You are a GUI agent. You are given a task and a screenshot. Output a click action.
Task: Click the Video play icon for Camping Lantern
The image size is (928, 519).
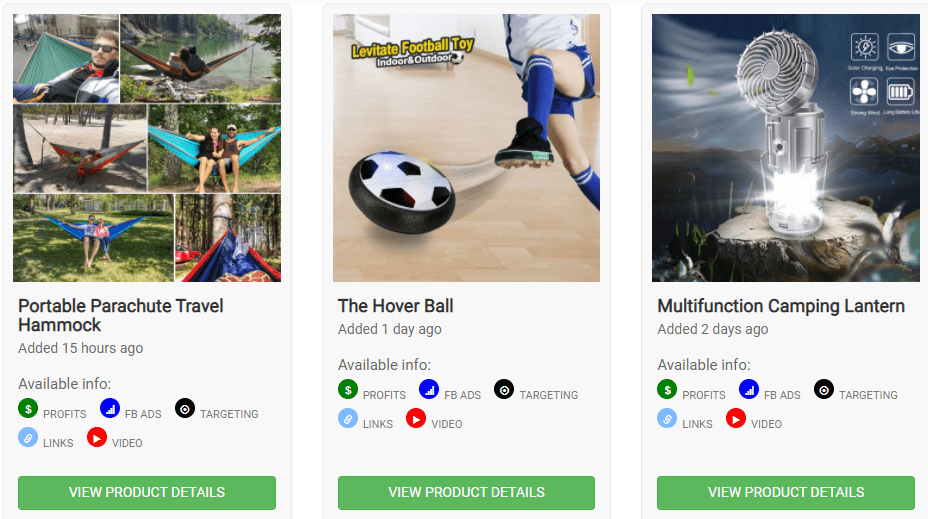[x=736, y=418]
